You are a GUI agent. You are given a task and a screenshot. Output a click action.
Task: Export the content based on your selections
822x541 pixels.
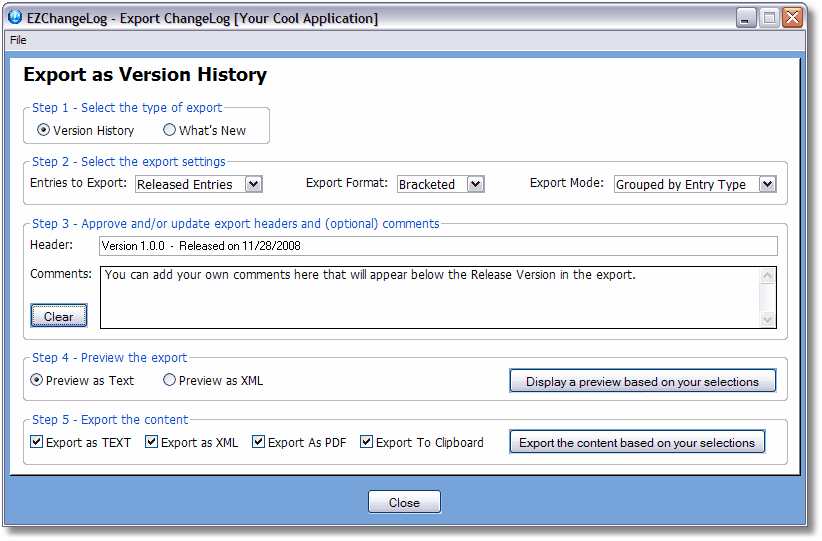point(637,442)
